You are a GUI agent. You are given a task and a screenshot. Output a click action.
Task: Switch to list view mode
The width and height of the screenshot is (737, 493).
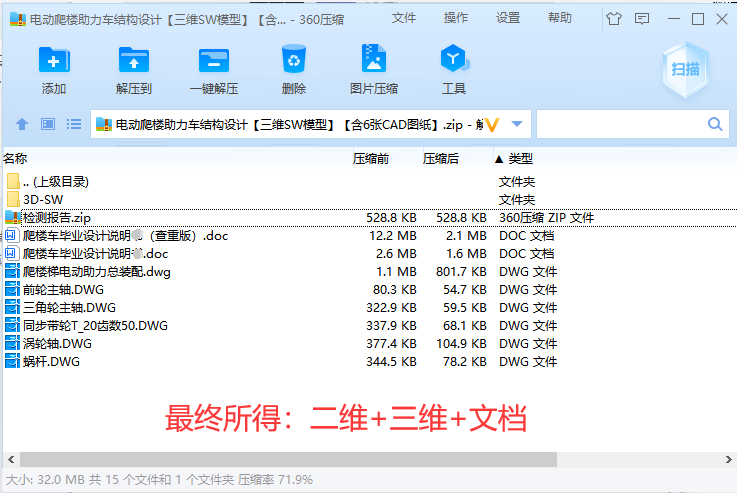point(74,124)
